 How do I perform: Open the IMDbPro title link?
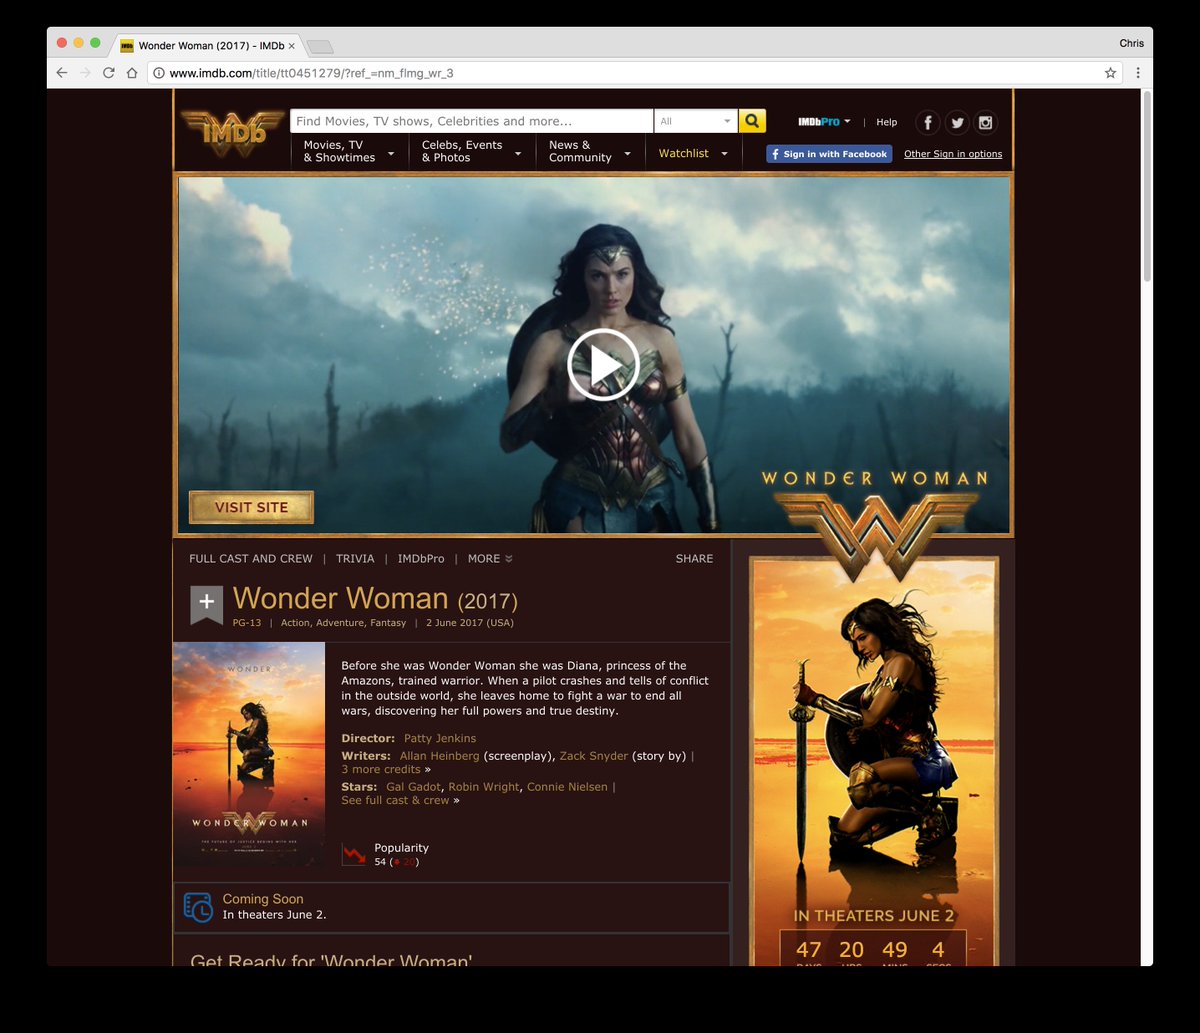pyautogui.click(x=421, y=559)
